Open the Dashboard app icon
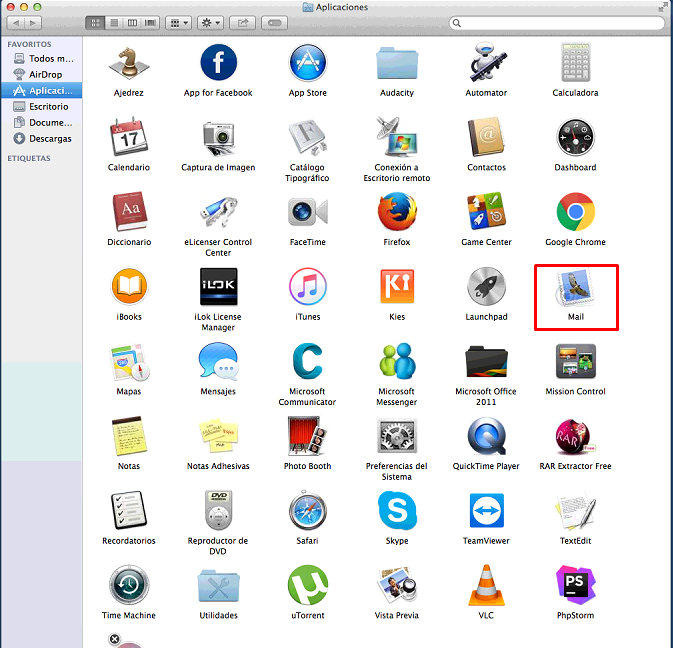The image size is (673, 648). pyautogui.click(x=576, y=137)
